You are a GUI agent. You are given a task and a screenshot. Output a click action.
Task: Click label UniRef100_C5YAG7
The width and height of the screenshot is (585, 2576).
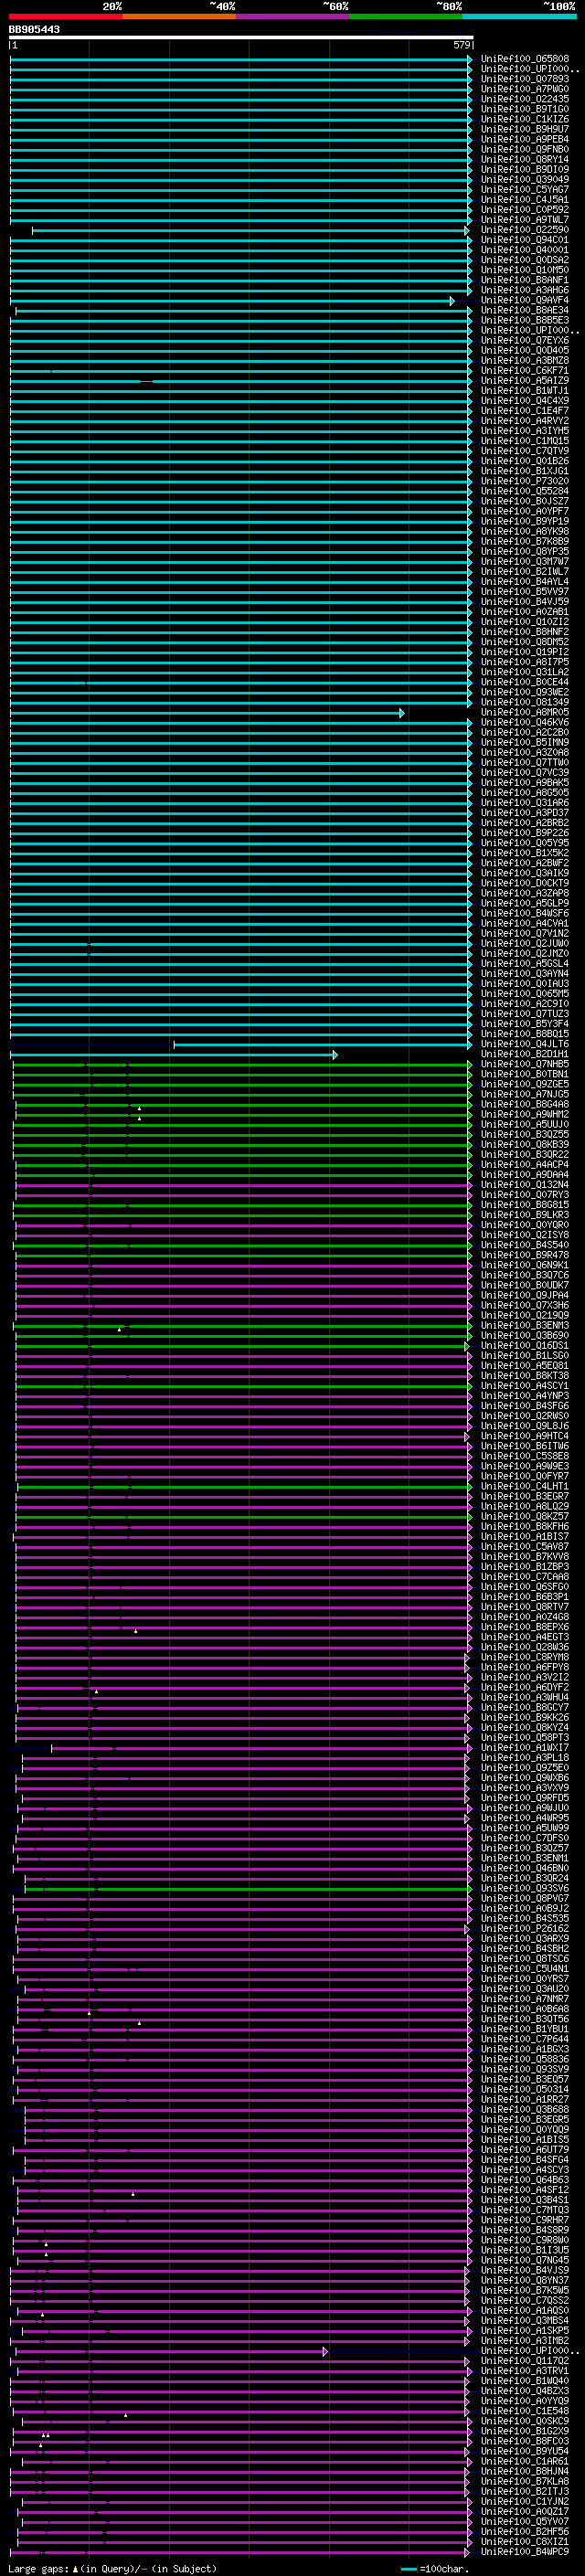525,190
